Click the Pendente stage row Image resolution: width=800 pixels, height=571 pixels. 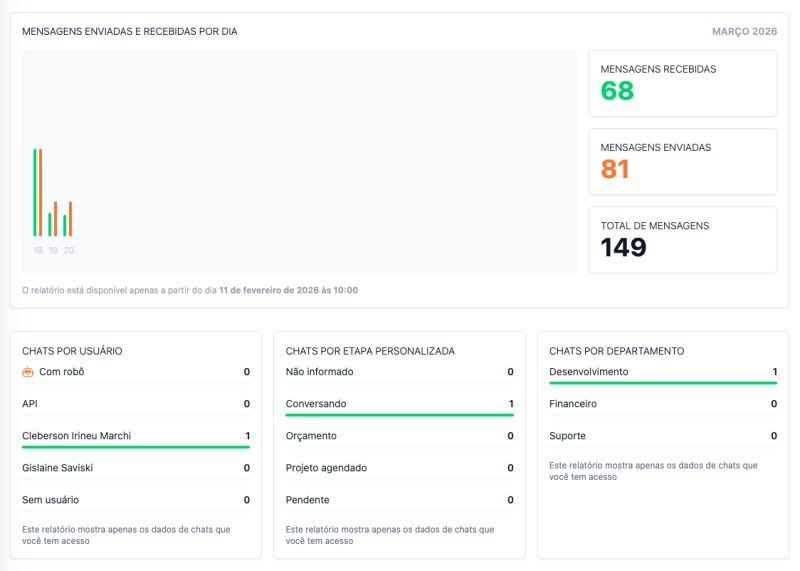(x=399, y=500)
